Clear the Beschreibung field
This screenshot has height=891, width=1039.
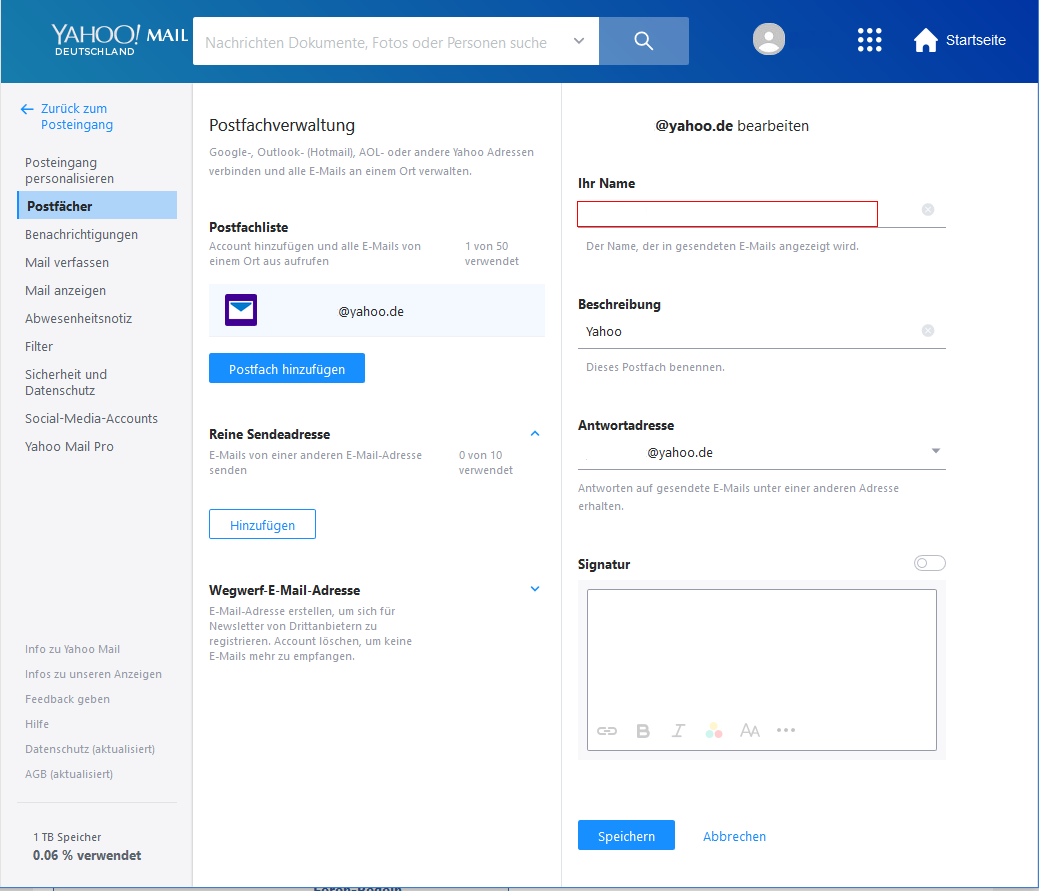coord(928,331)
